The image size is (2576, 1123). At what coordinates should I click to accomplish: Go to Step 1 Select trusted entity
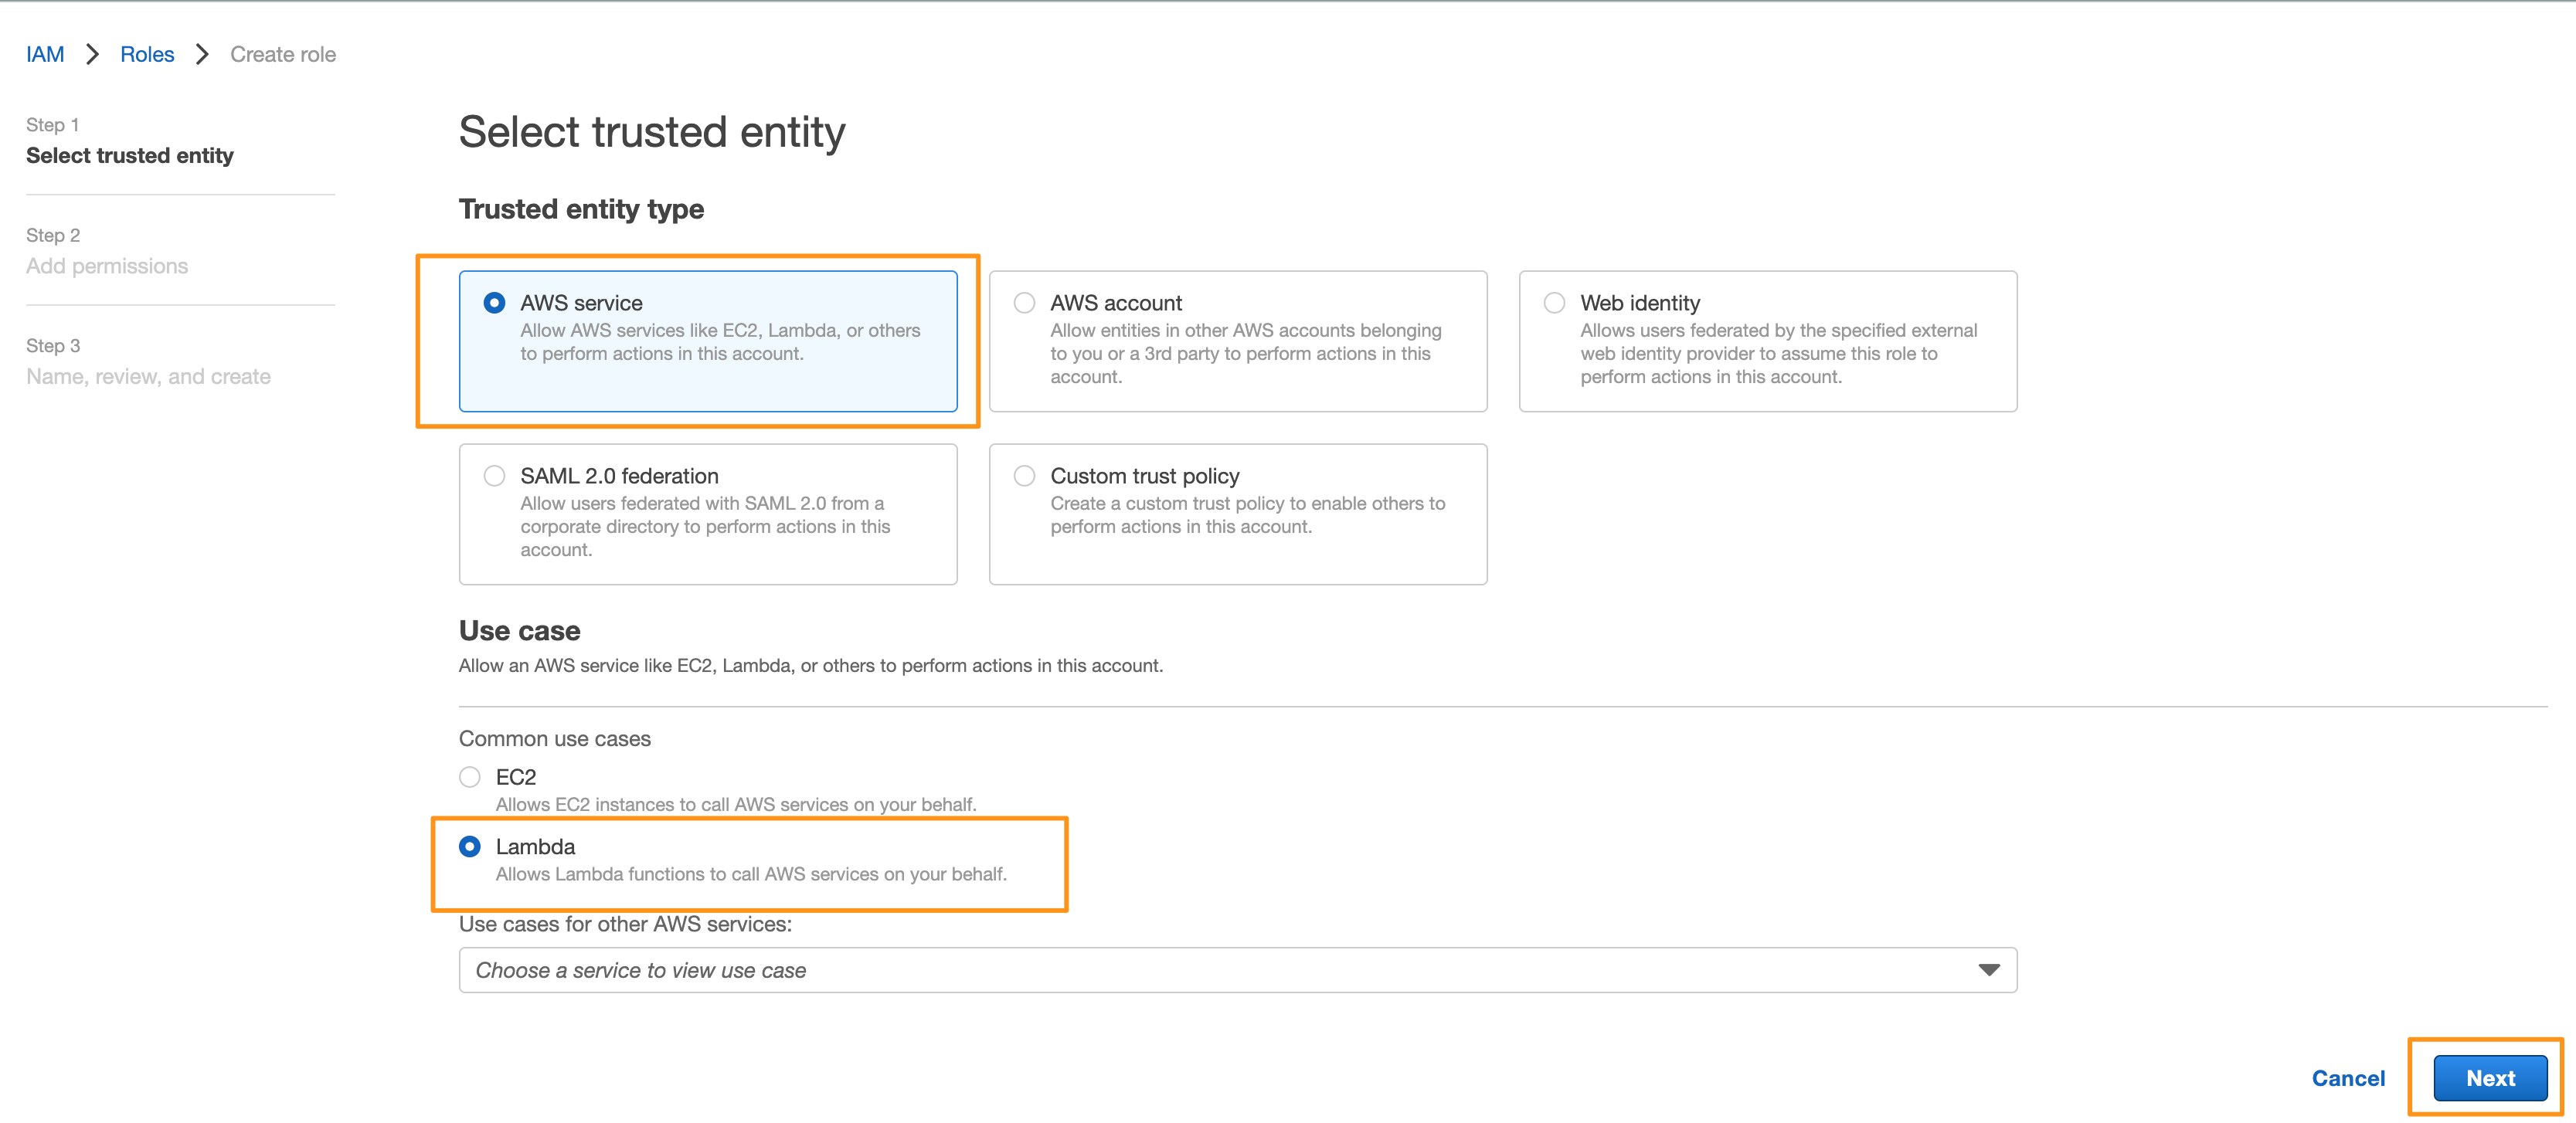tap(130, 155)
